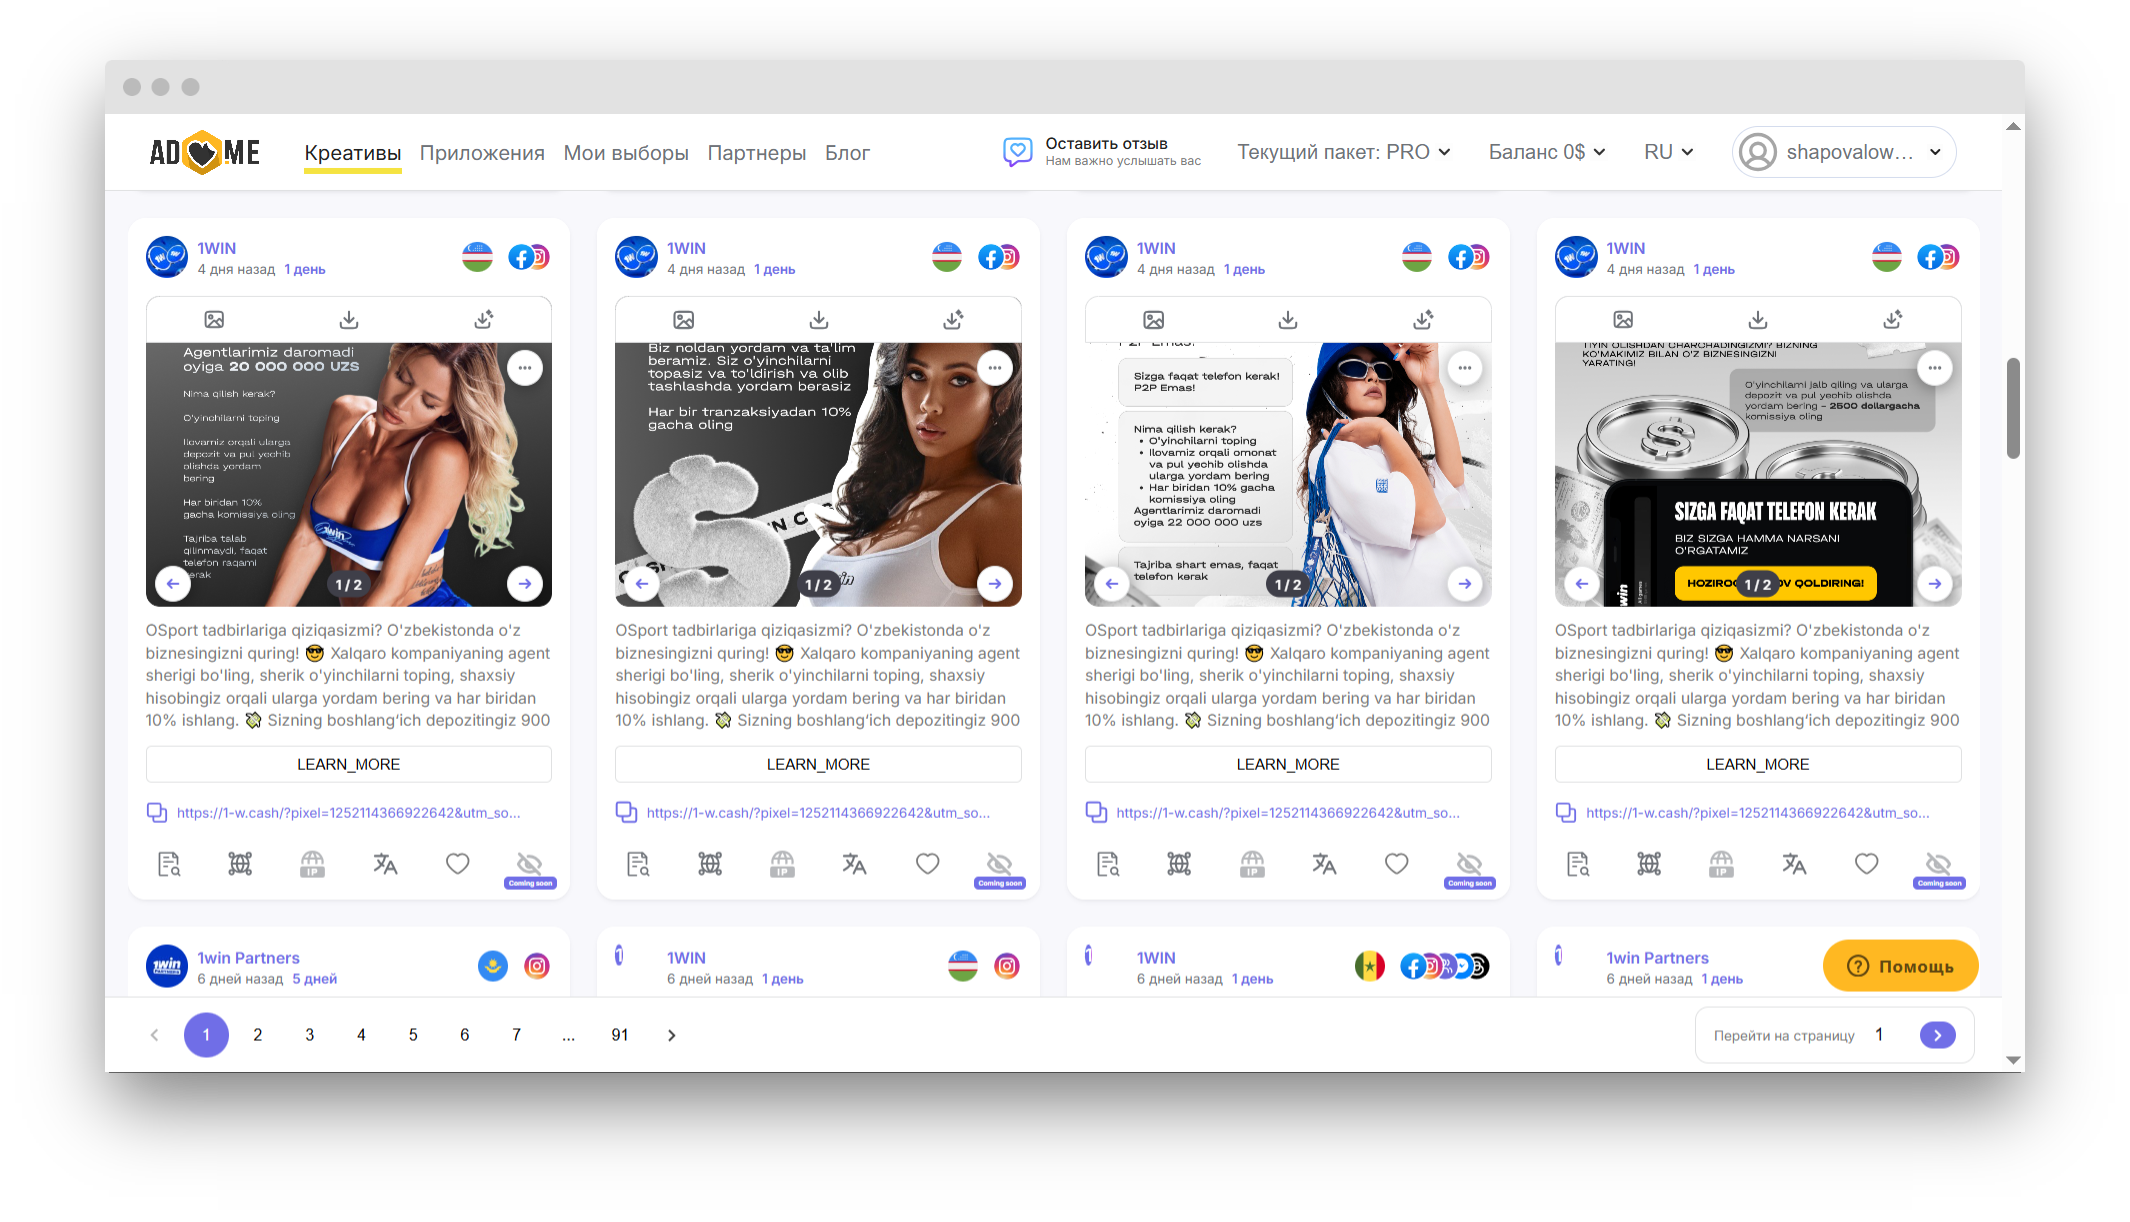Open the Приложения tab

tap(482, 153)
